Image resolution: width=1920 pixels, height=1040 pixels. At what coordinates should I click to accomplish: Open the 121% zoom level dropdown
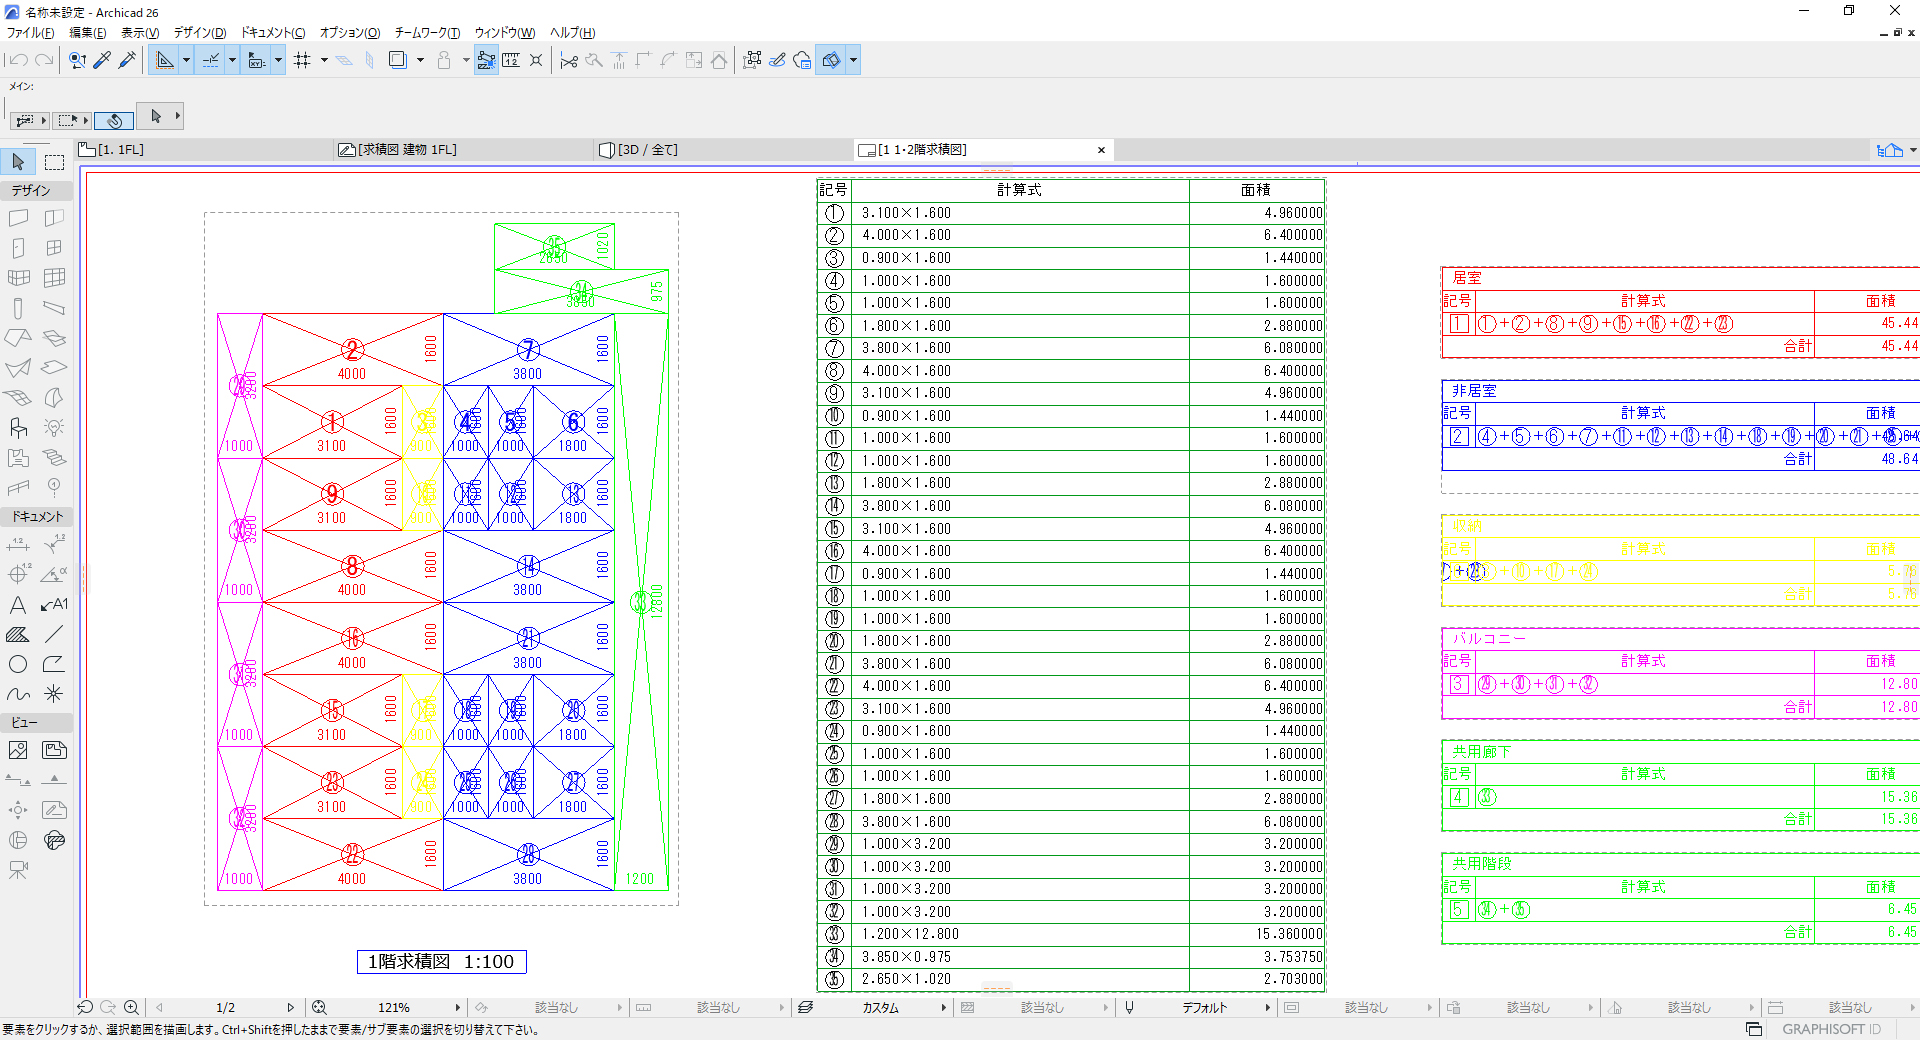pyautogui.click(x=458, y=1008)
